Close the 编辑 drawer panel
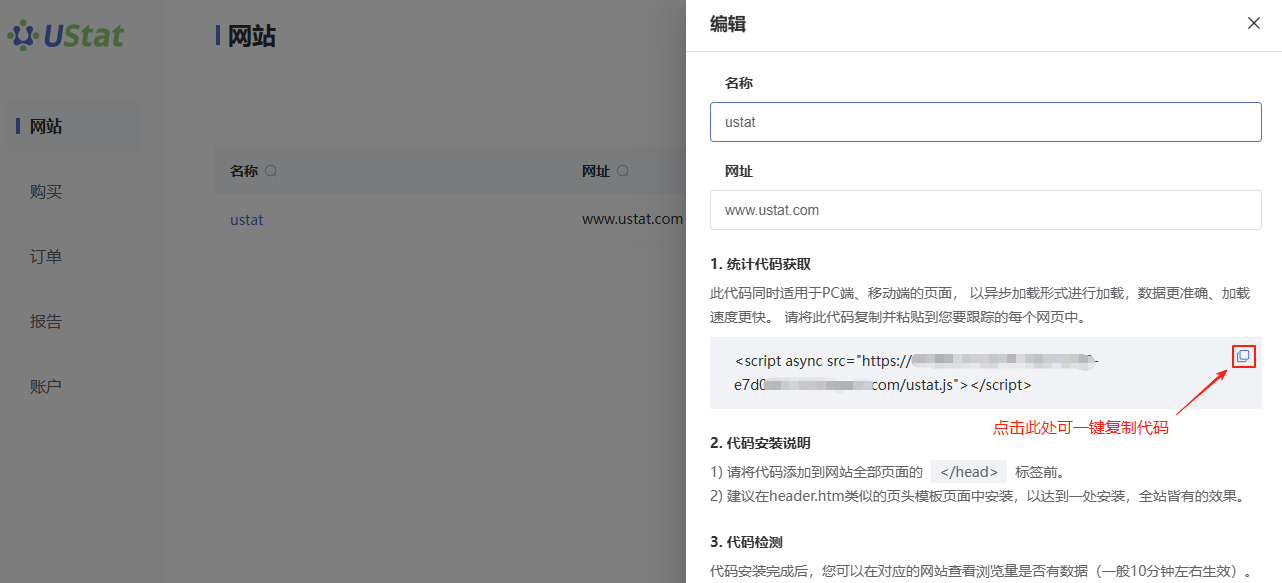 point(1254,23)
